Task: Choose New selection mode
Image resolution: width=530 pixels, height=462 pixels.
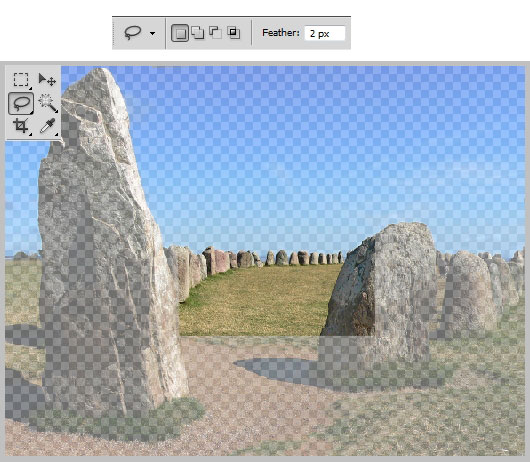Action: click(x=180, y=33)
